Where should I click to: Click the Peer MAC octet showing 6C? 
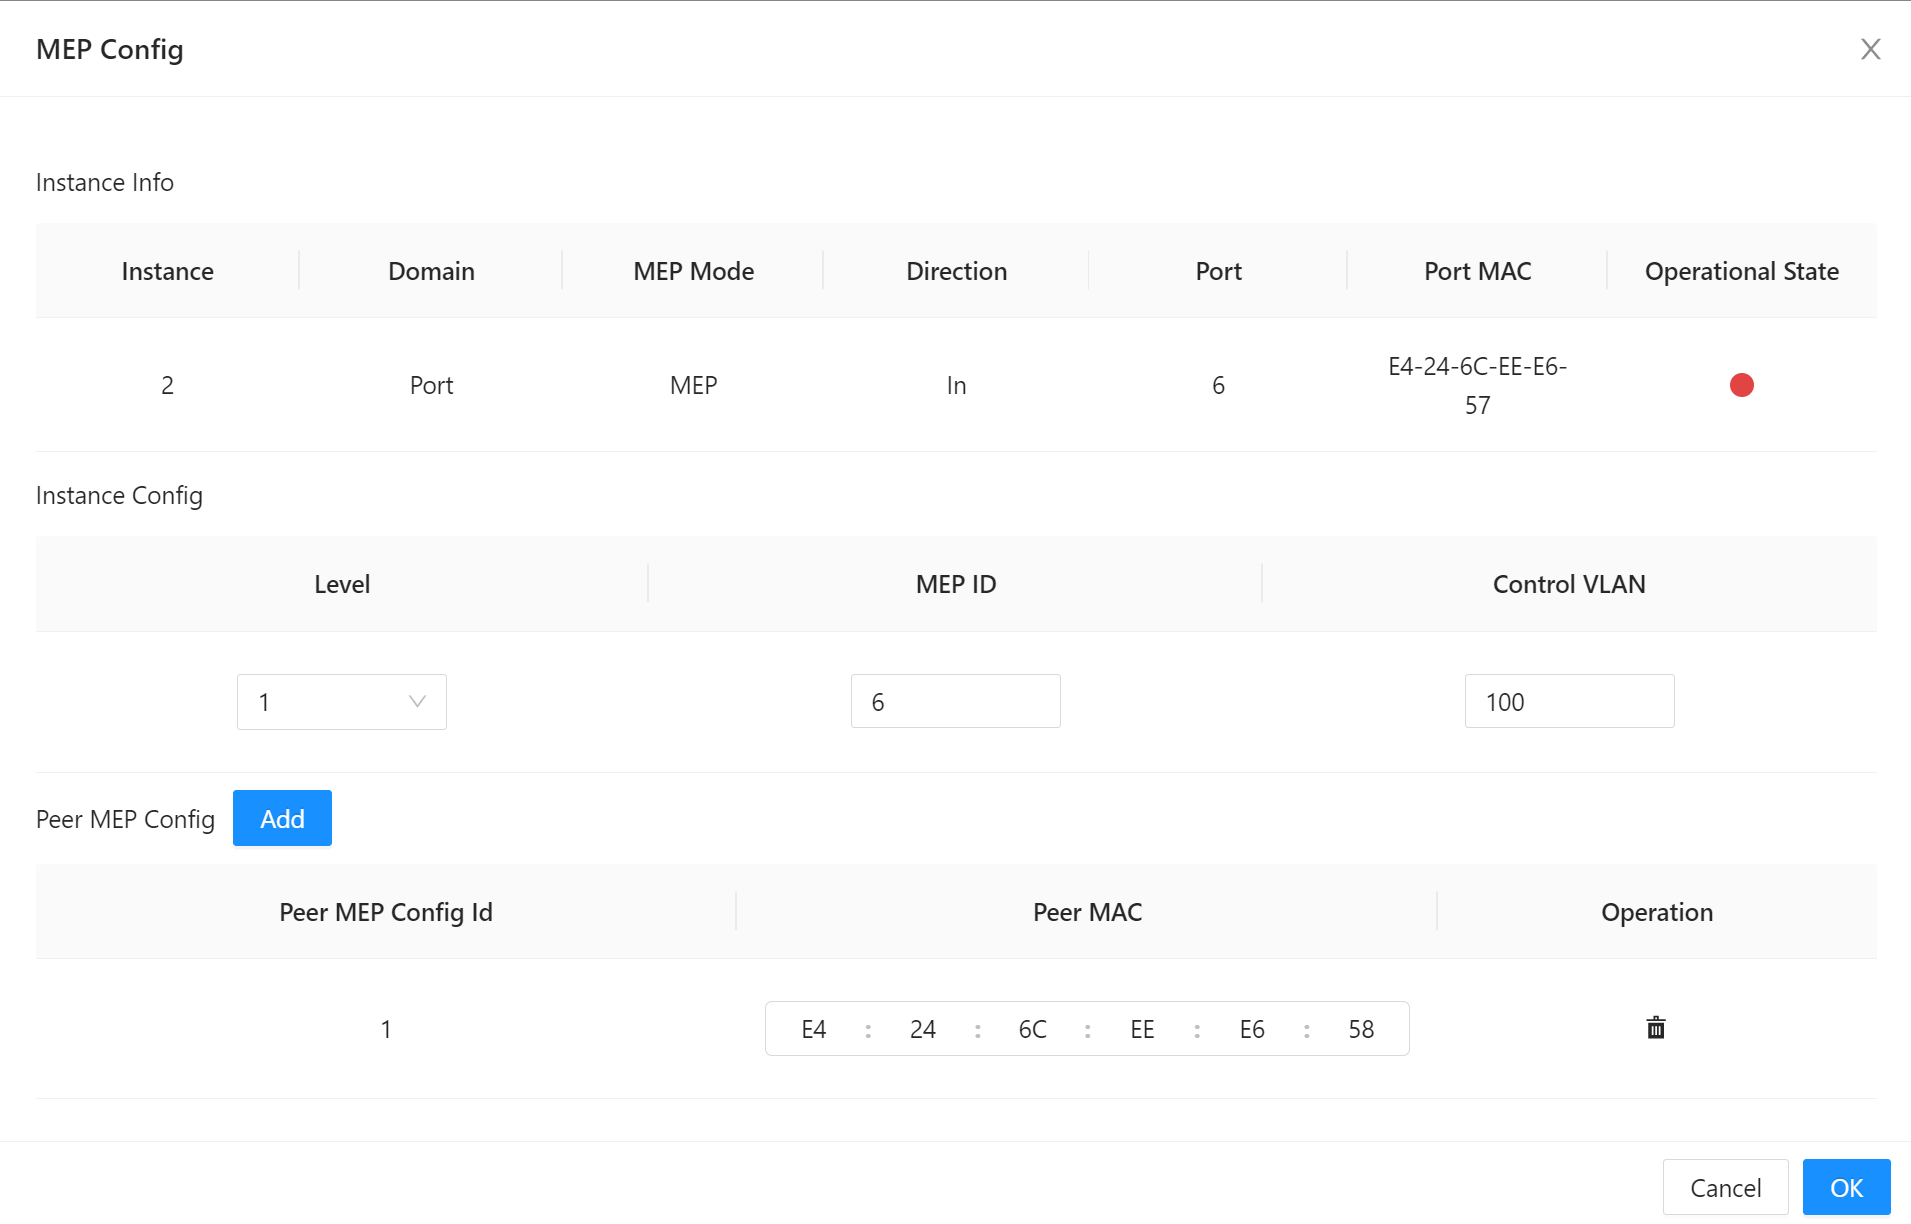1032,1028
